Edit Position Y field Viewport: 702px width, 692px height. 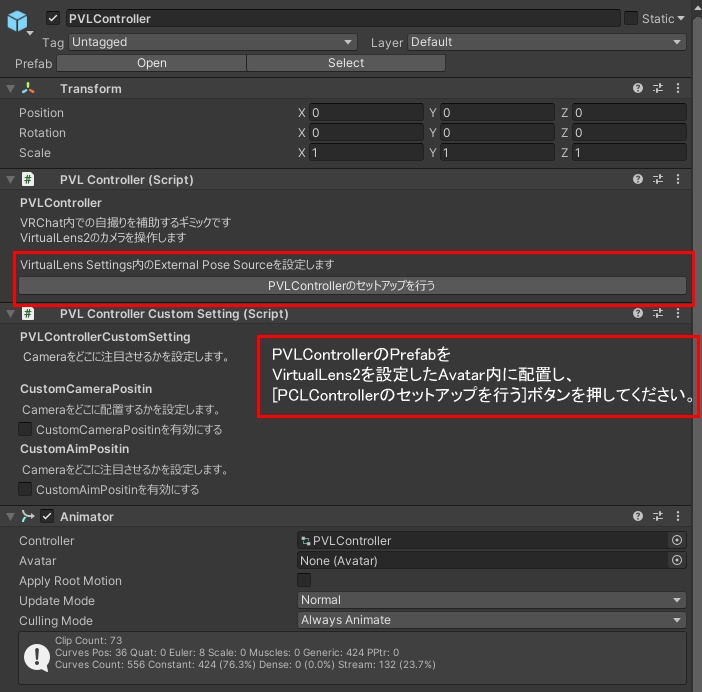(x=497, y=112)
